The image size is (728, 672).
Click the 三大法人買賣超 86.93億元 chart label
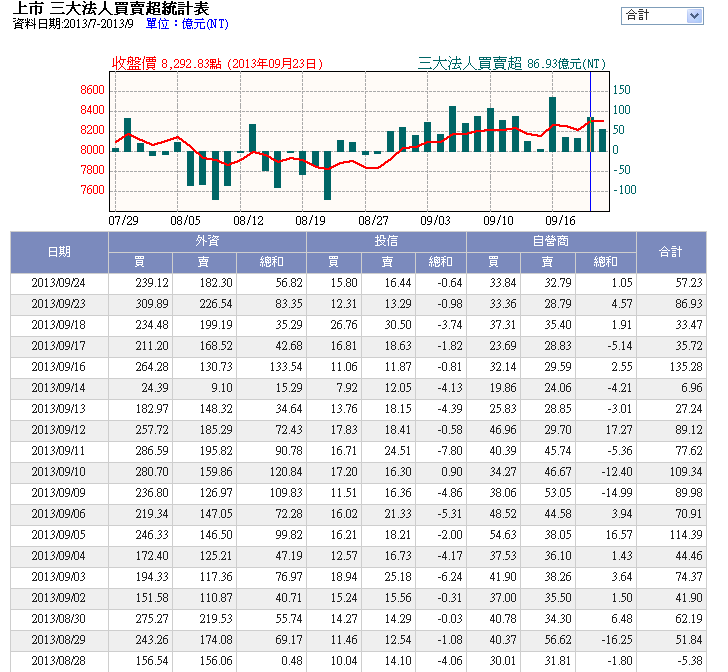pos(512,64)
